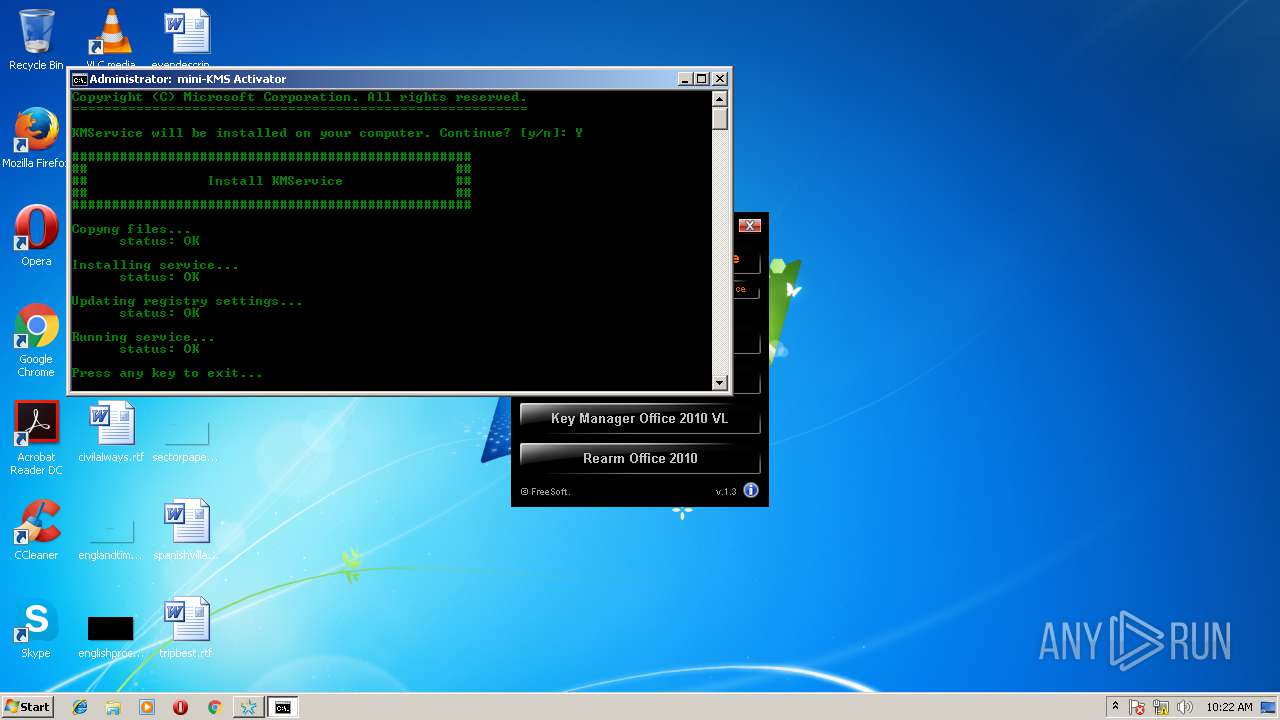Launch Windows Media Player from taskbar

point(147,707)
